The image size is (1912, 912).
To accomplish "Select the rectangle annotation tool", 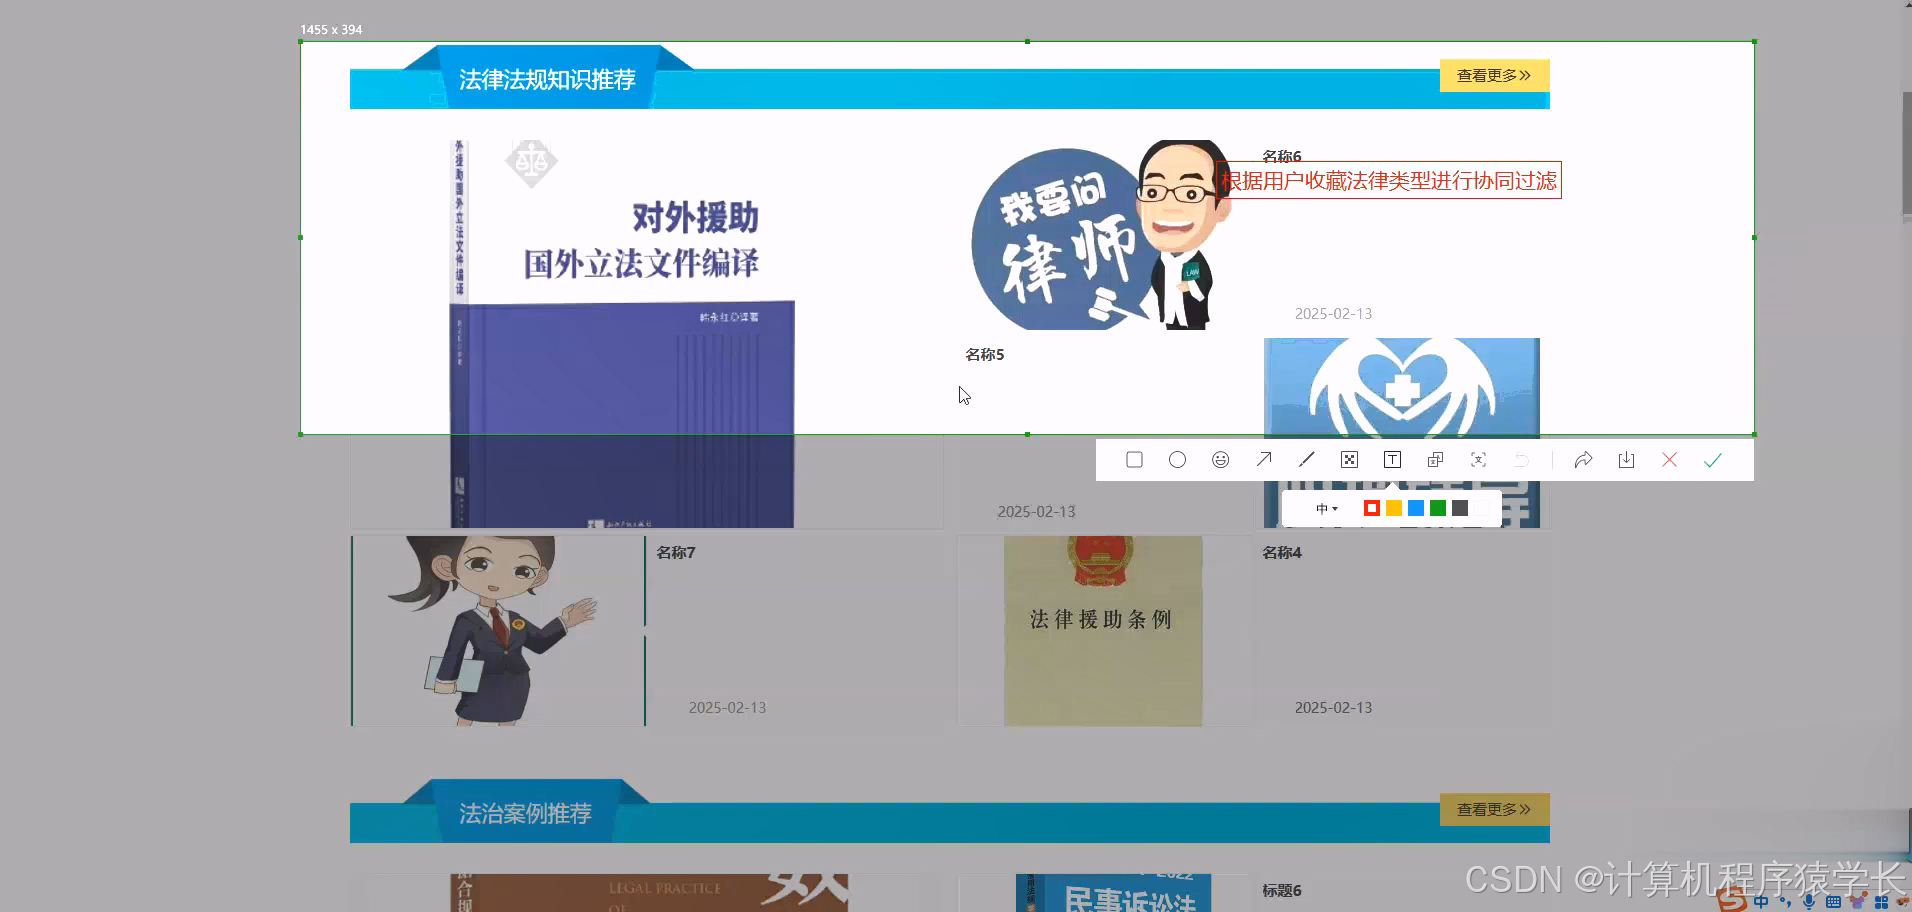I will point(1134,459).
